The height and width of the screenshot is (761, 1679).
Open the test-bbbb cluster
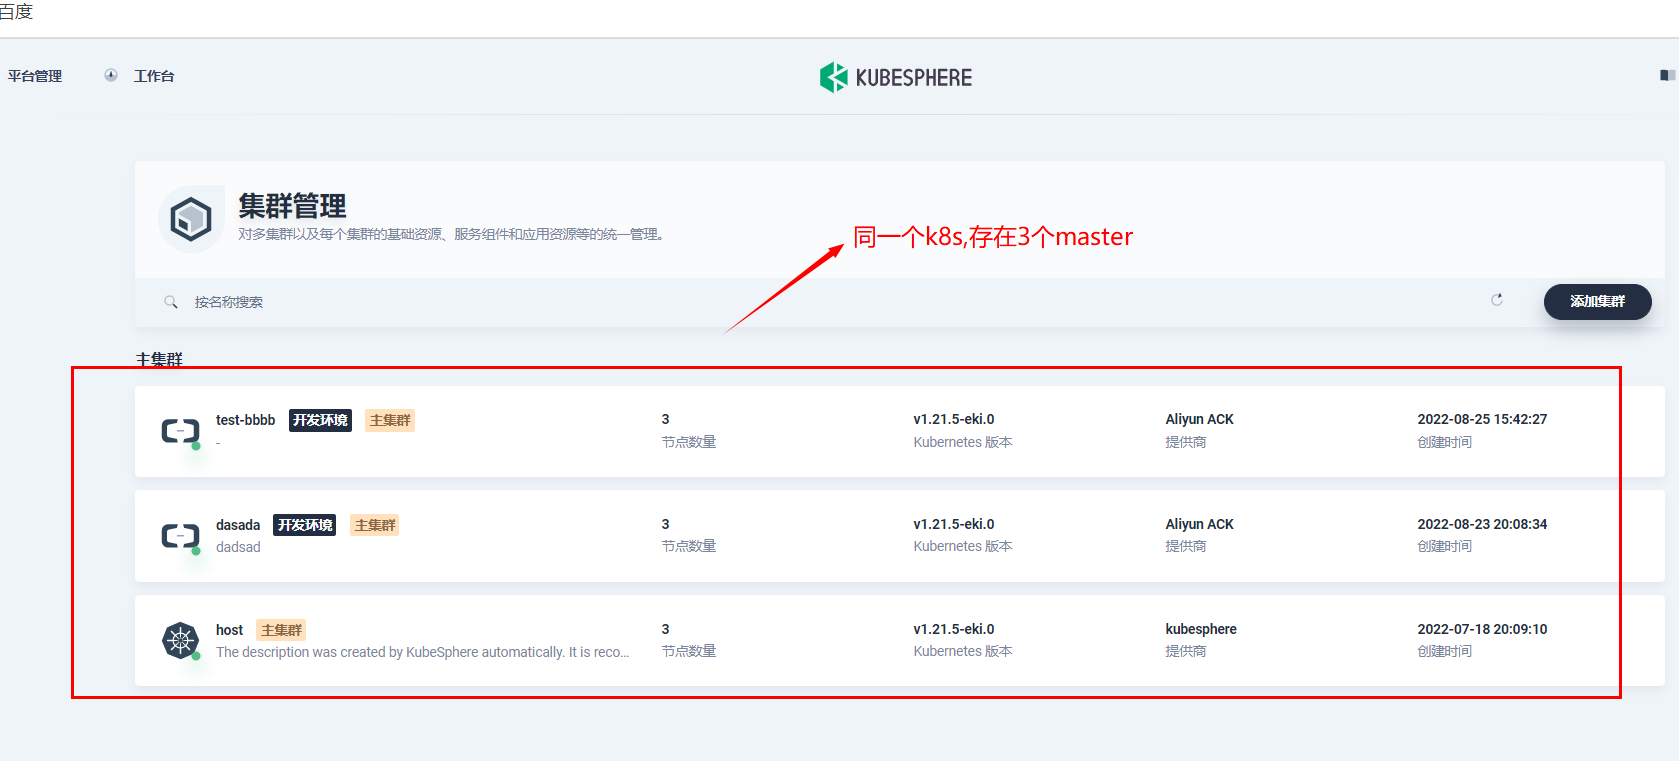pos(245,420)
